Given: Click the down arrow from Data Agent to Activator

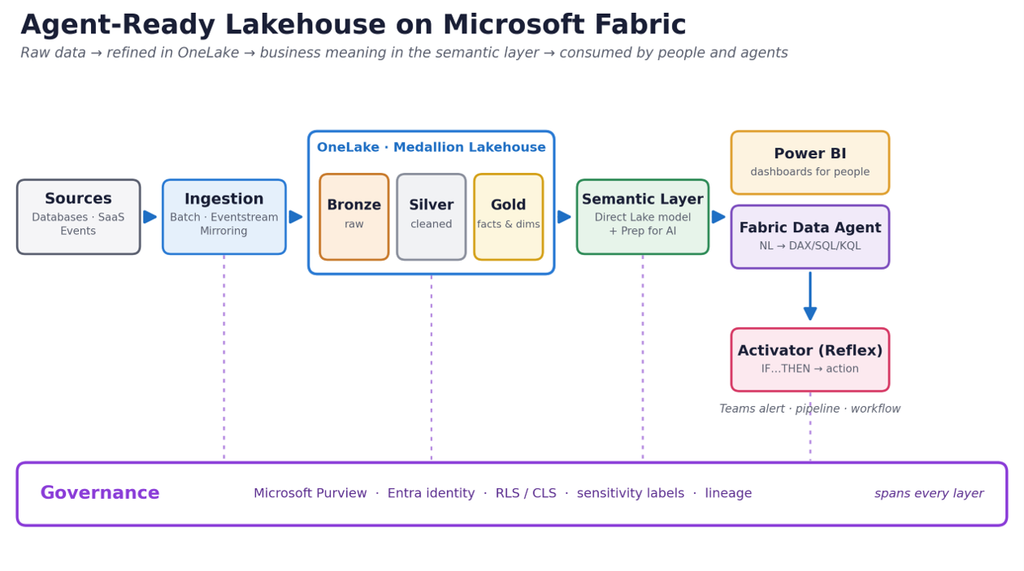Looking at the screenshot, I should 810,296.
